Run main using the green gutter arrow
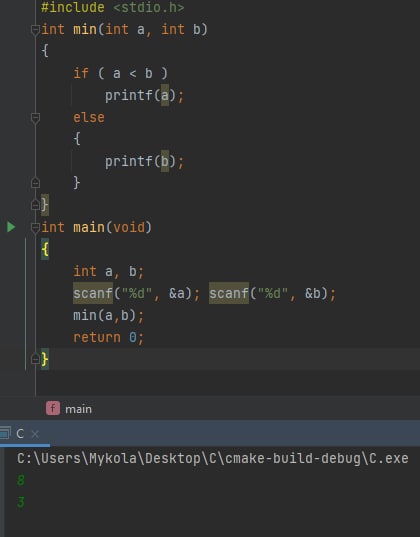Screen dimensions: 420x537 [x=11, y=227]
